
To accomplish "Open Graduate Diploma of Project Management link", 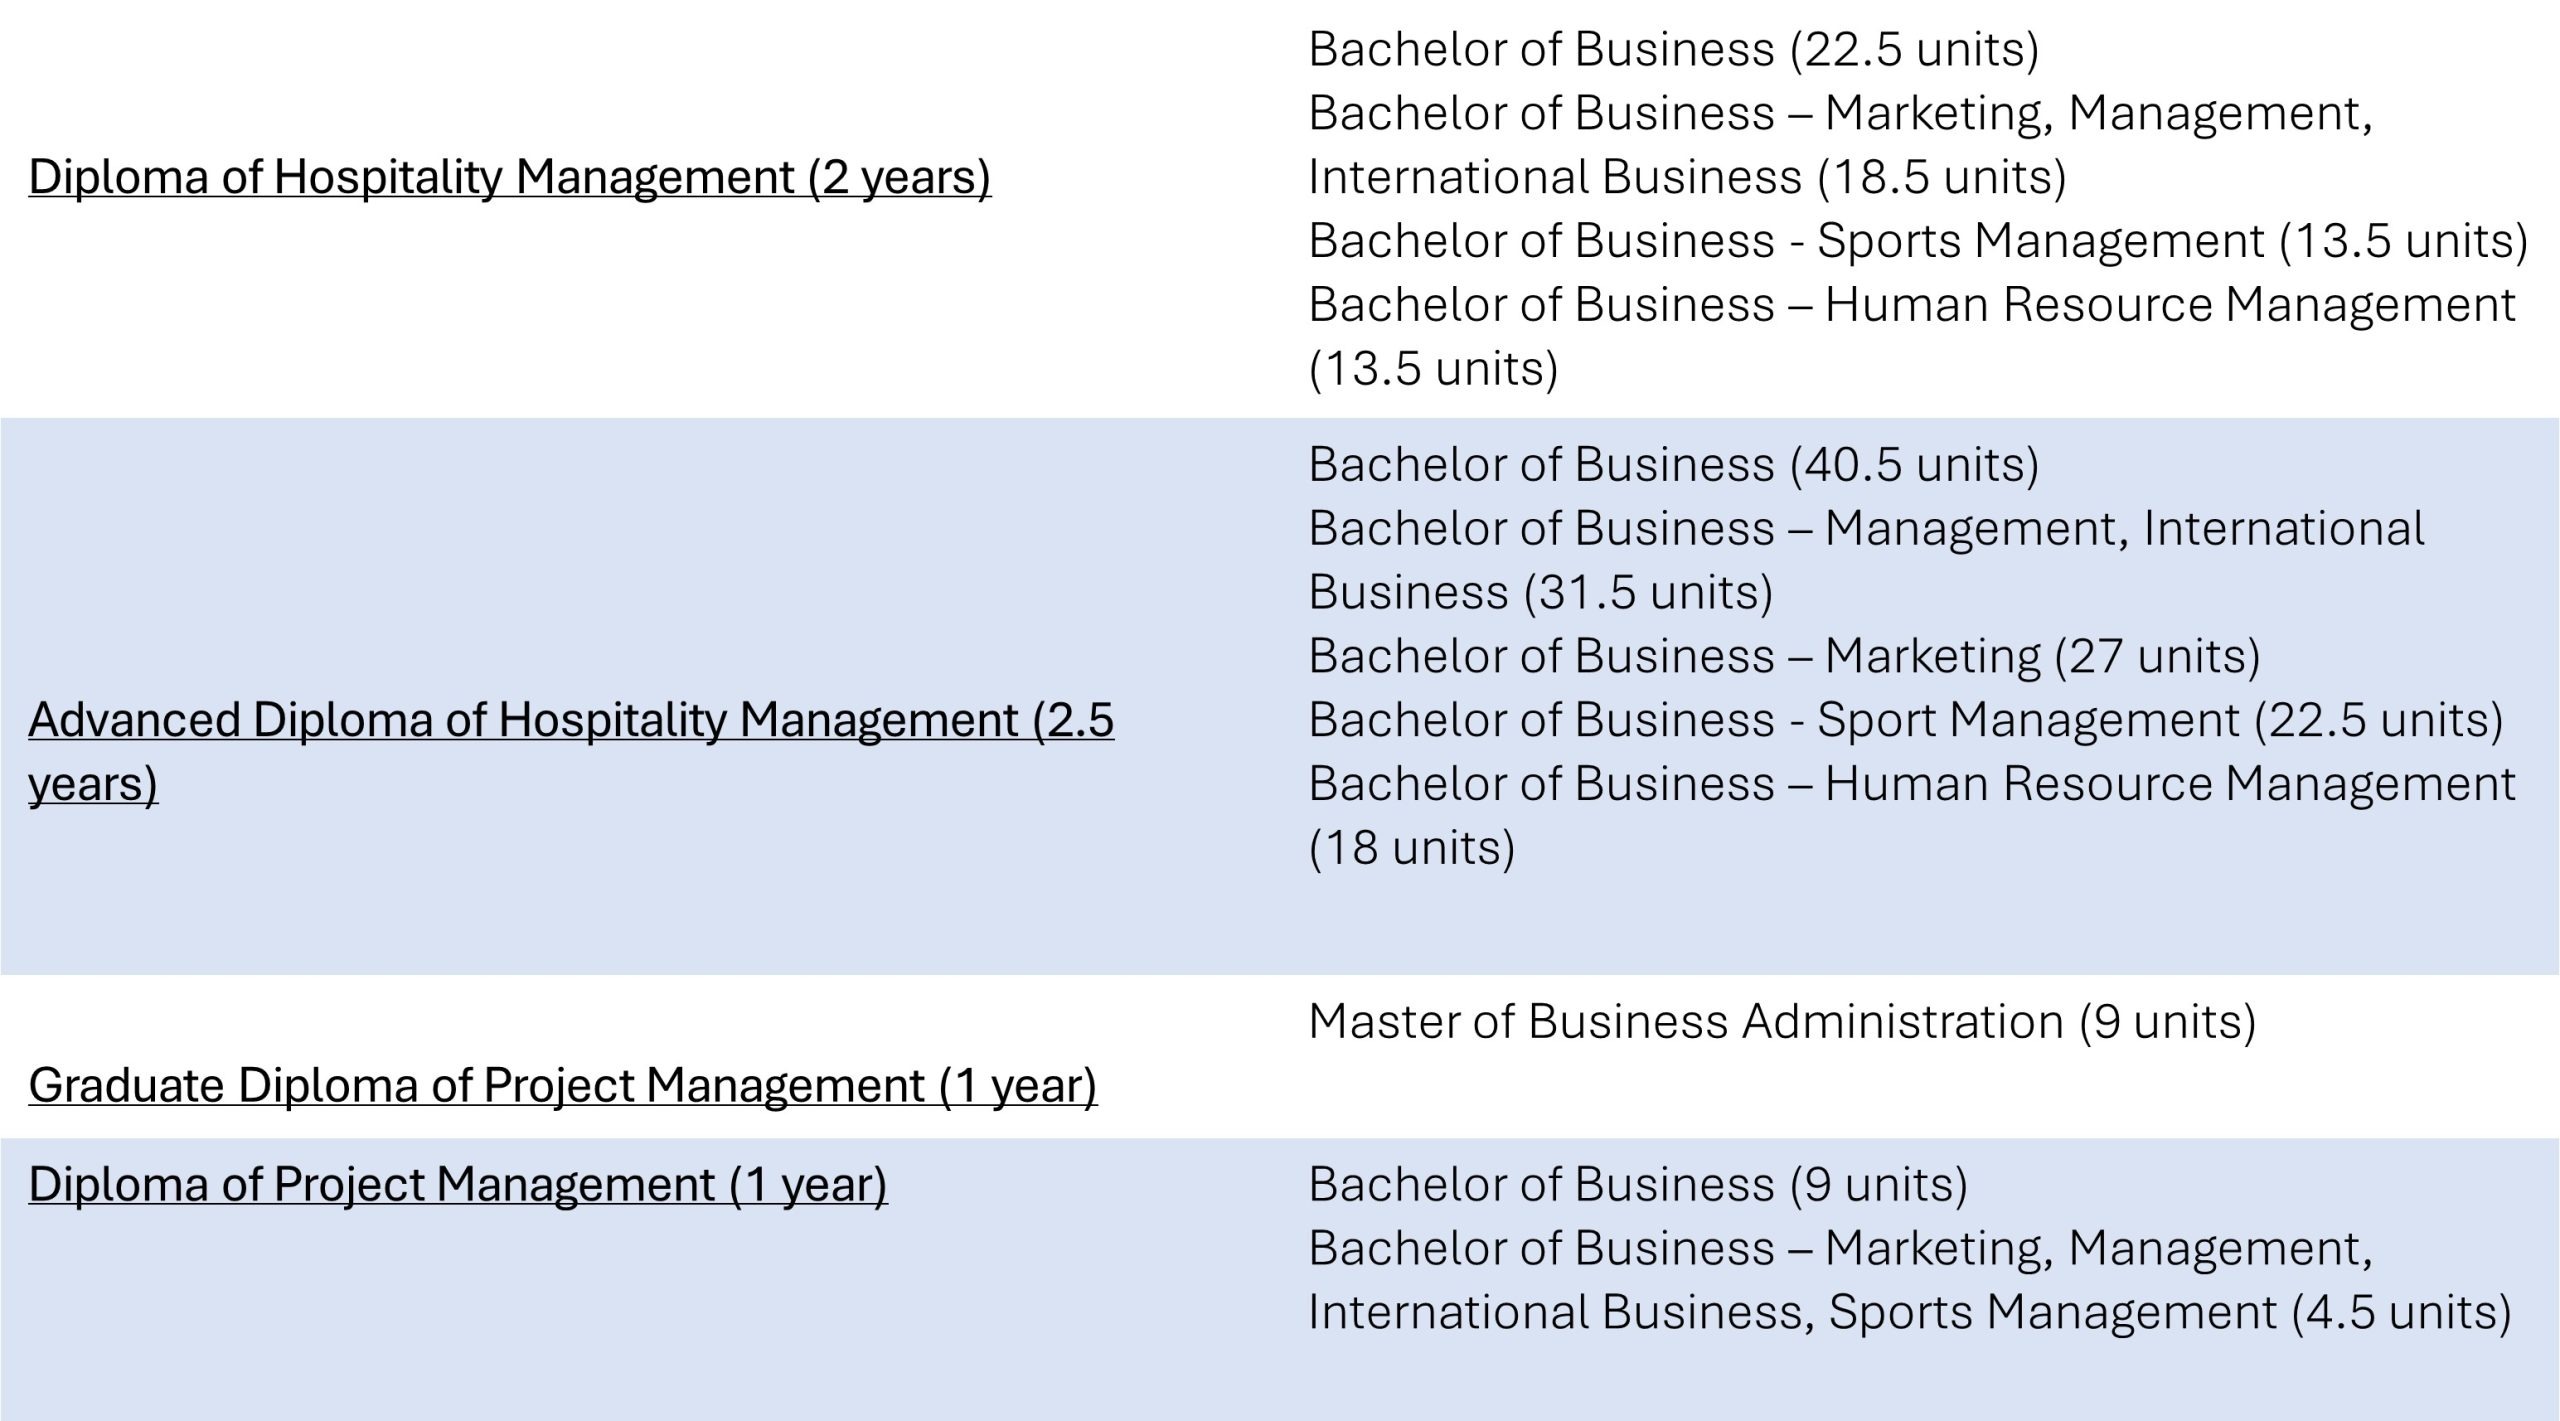I will point(562,1086).
